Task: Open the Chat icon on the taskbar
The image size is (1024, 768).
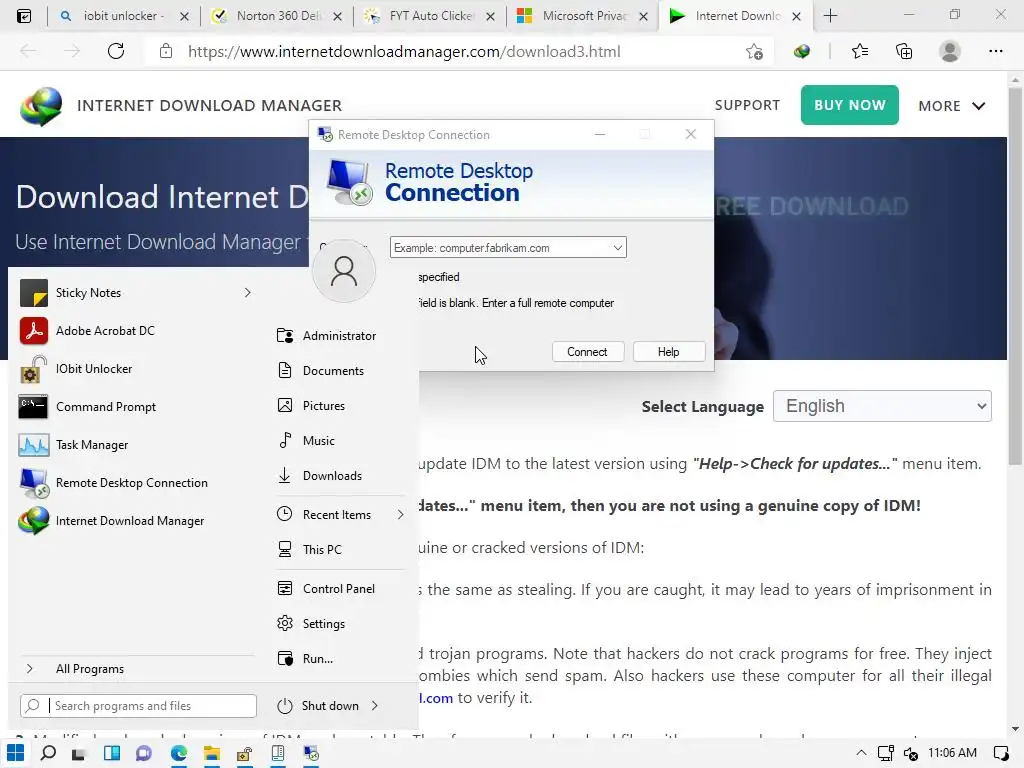Action: (x=144, y=754)
